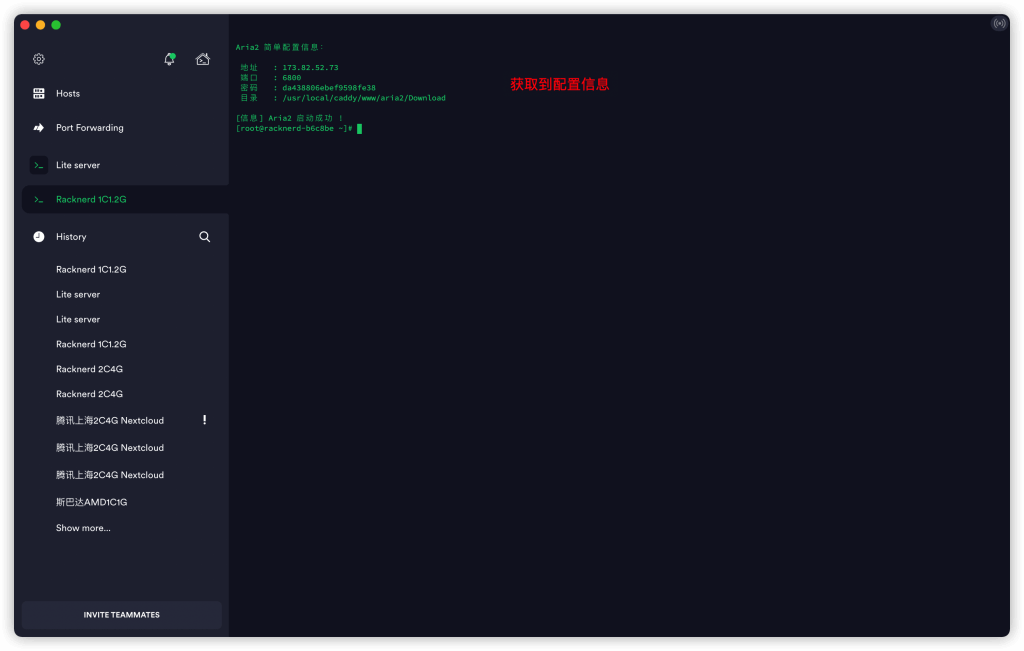Select the highlighted green Racknerd 1C1.2G tab
The width and height of the screenshot is (1024, 651).
tap(91, 200)
